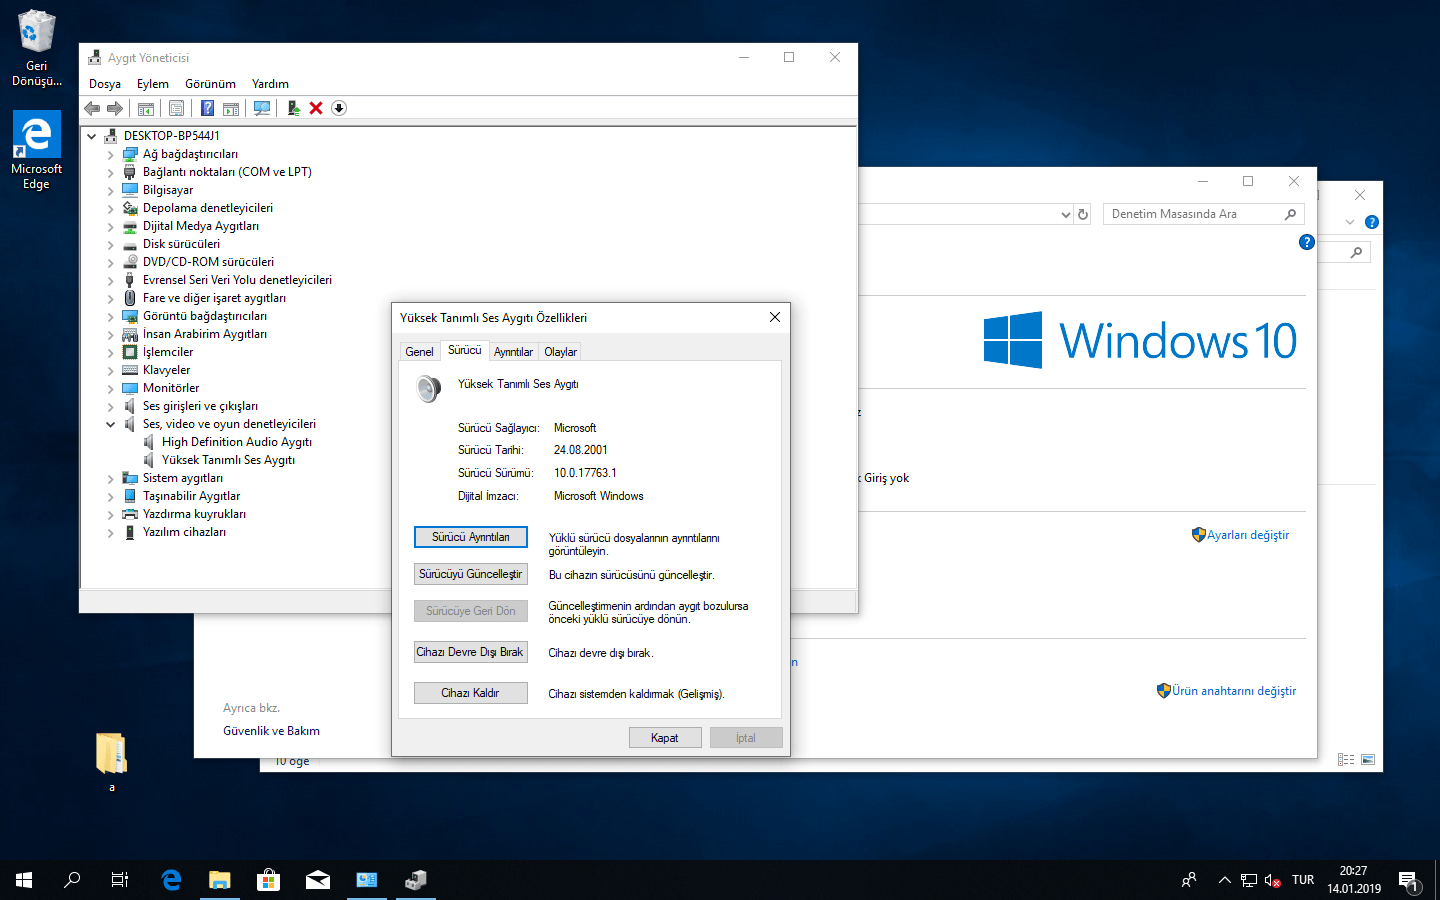Open the Eylem menu
This screenshot has width=1440, height=900.
tap(152, 84)
